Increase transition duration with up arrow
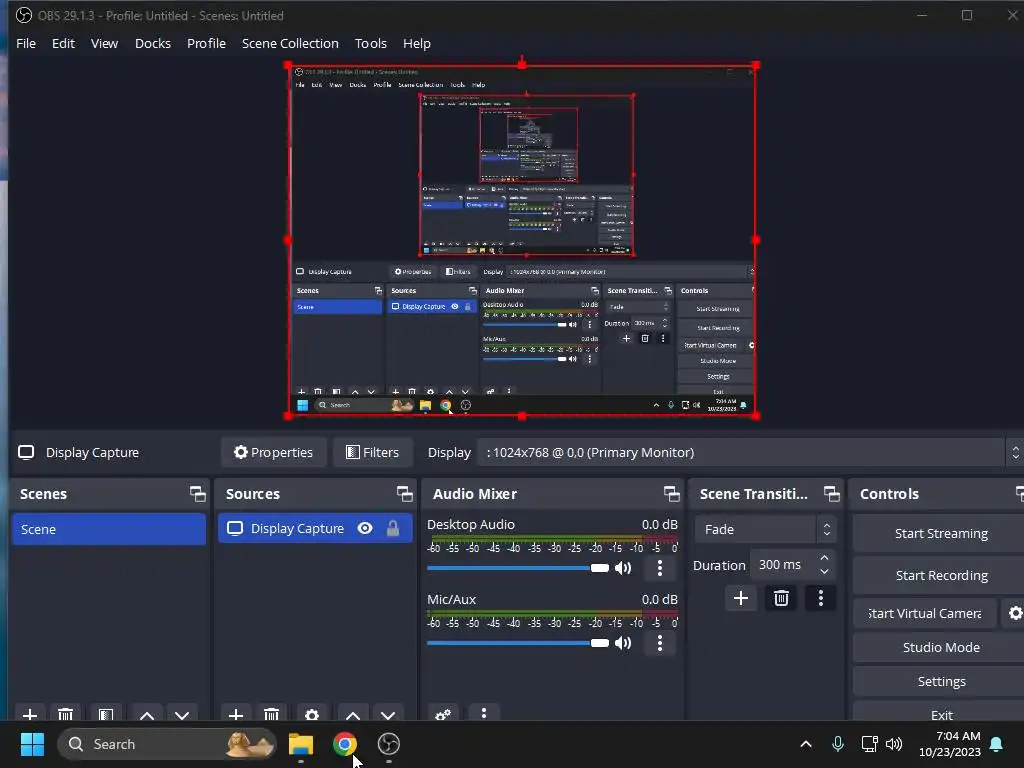 [825, 558]
